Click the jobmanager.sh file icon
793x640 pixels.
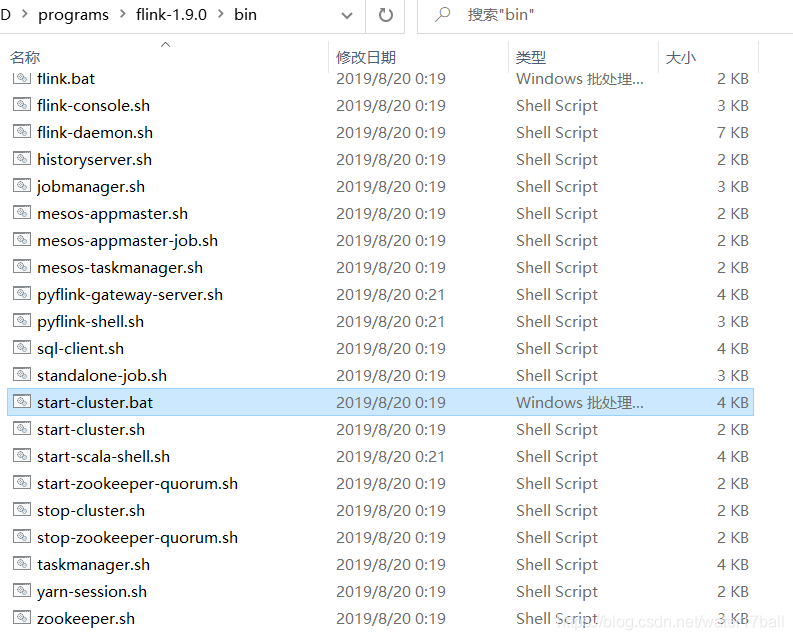22,186
